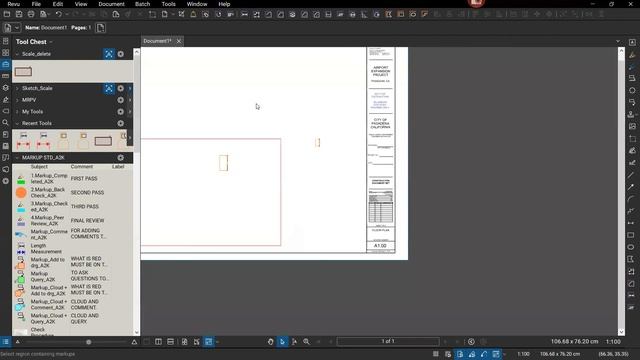This screenshot has width=640, height=360.
Task: Collapse the MARKUP STD_A2K tool set
Action: [17, 158]
